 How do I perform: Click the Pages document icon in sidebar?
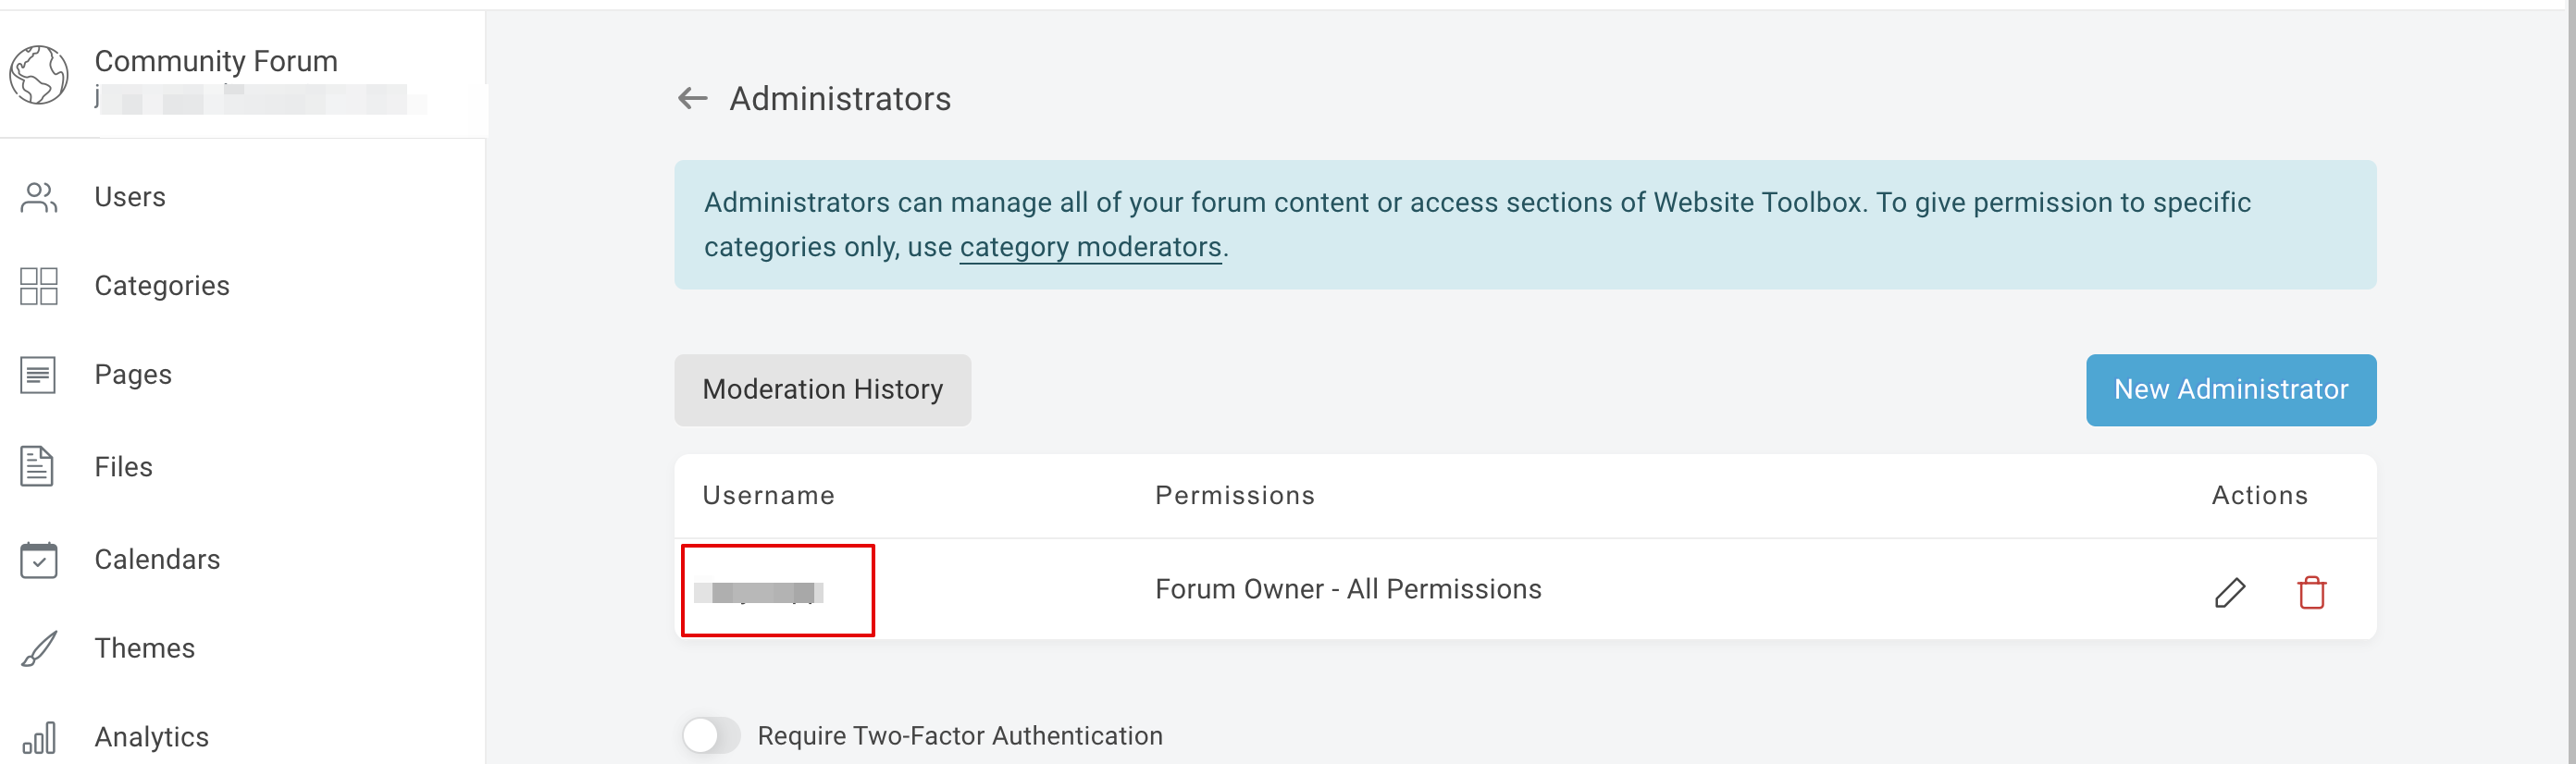coord(38,375)
